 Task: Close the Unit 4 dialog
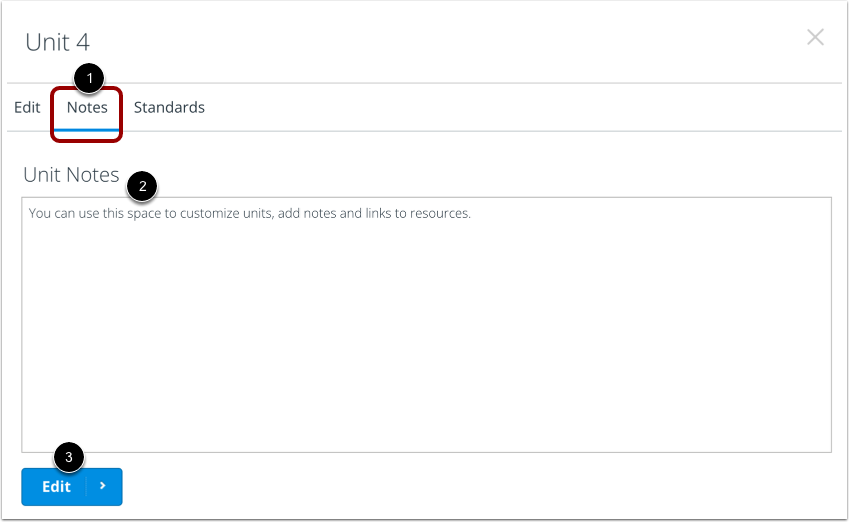[815, 38]
